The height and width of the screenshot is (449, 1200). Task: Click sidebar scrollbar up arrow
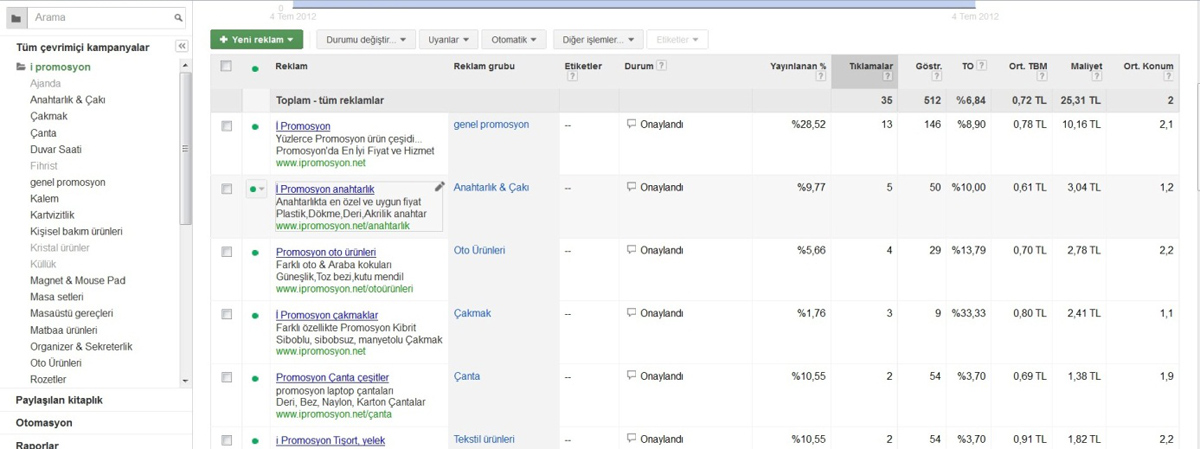point(185,64)
